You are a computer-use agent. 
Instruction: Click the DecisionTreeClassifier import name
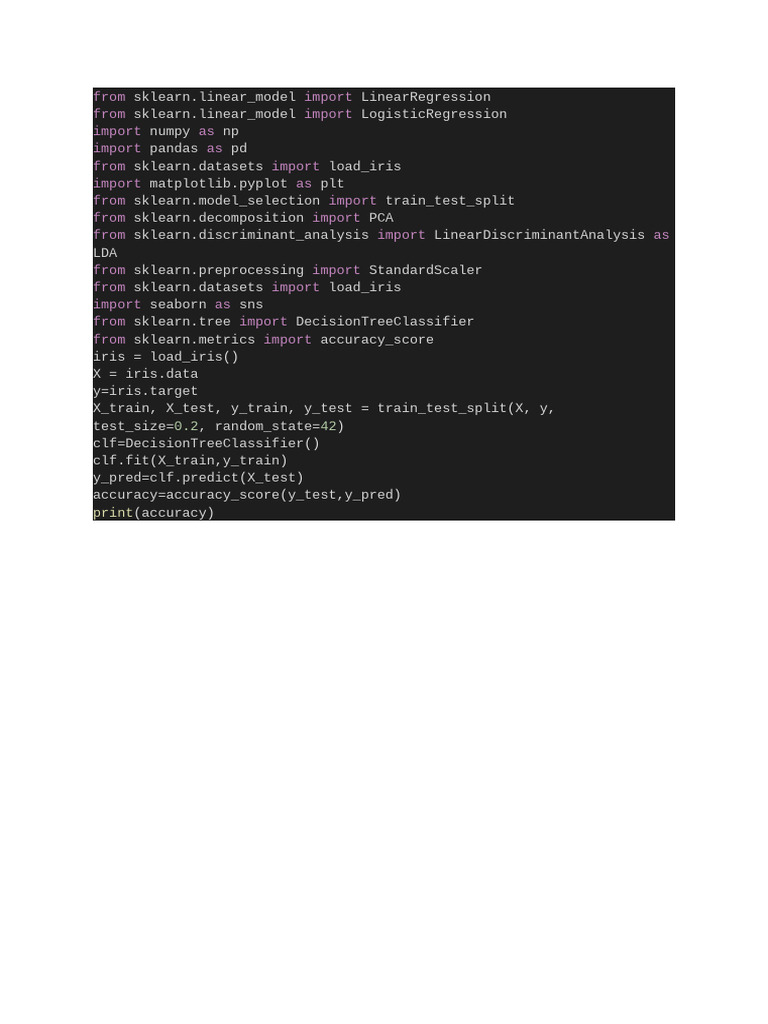click(385, 321)
